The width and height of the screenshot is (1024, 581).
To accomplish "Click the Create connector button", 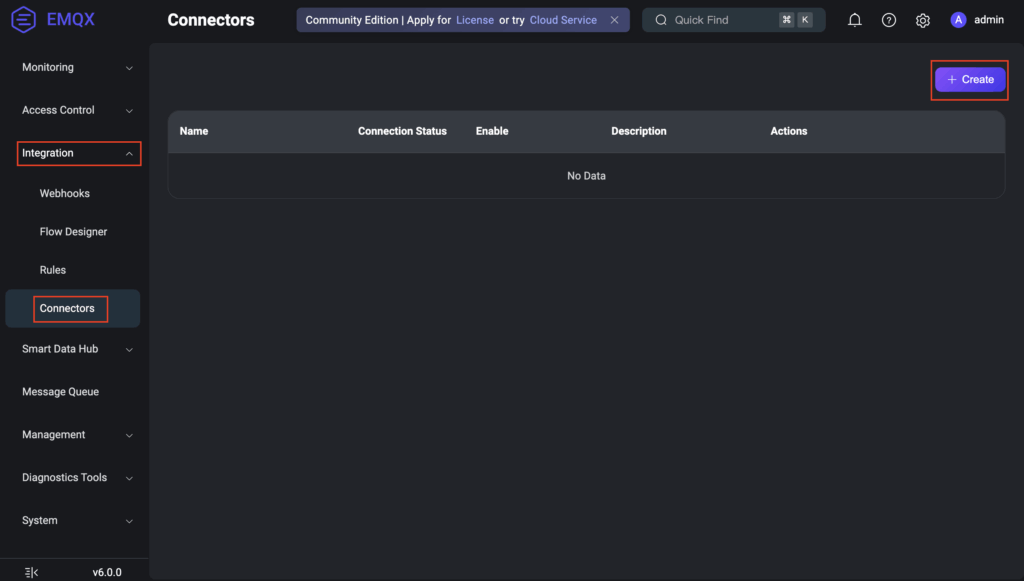I will [x=970, y=80].
